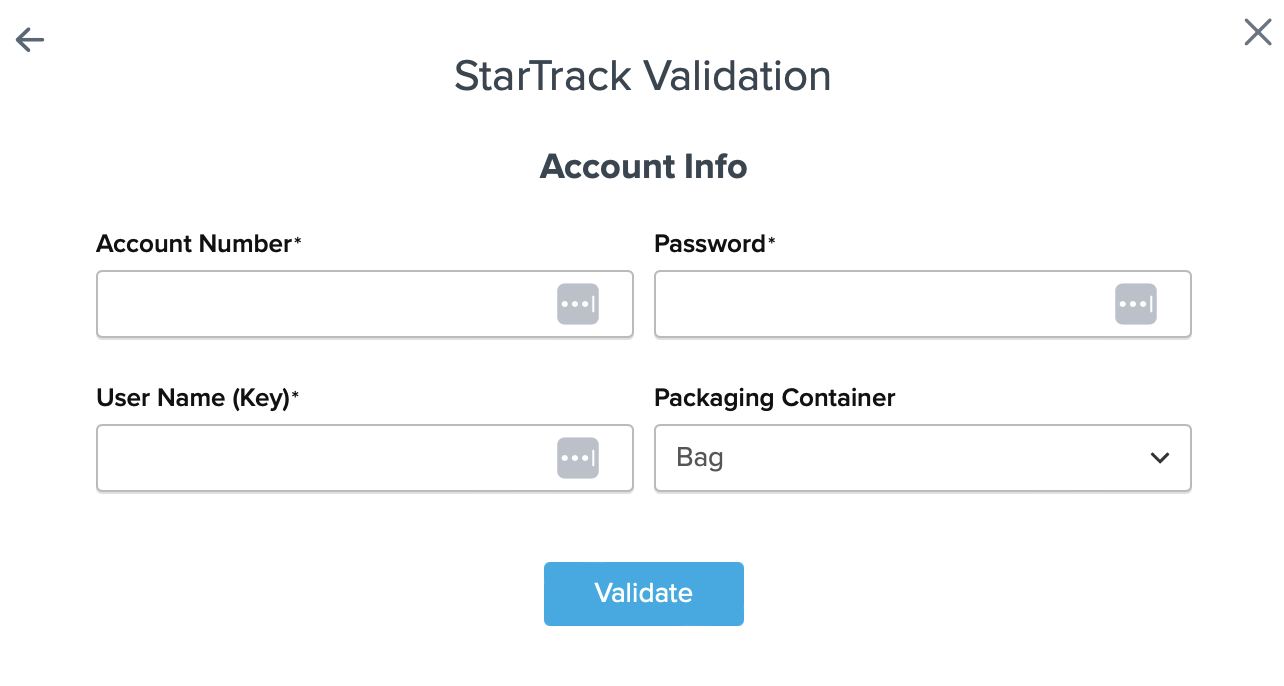Click the 'Packaging Container' label

pyautogui.click(x=774, y=398)
